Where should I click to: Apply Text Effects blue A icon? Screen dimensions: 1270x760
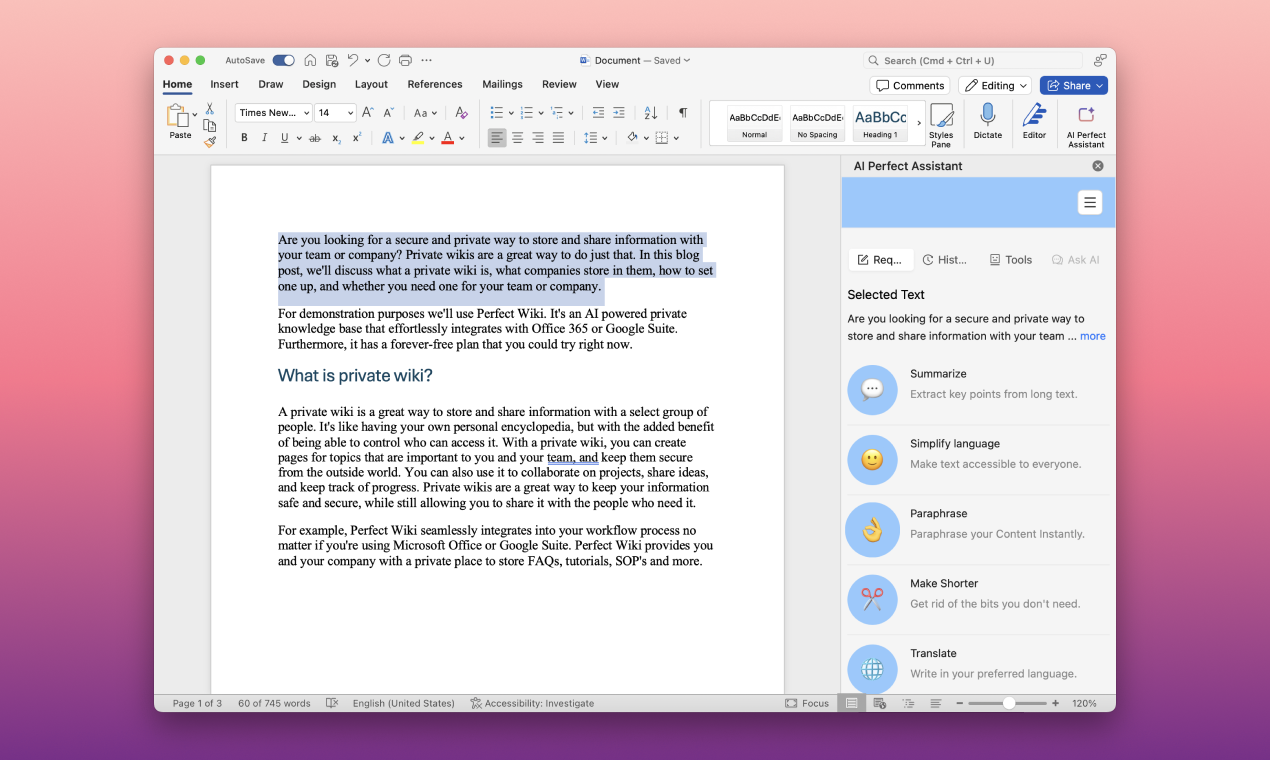point(387,138)
